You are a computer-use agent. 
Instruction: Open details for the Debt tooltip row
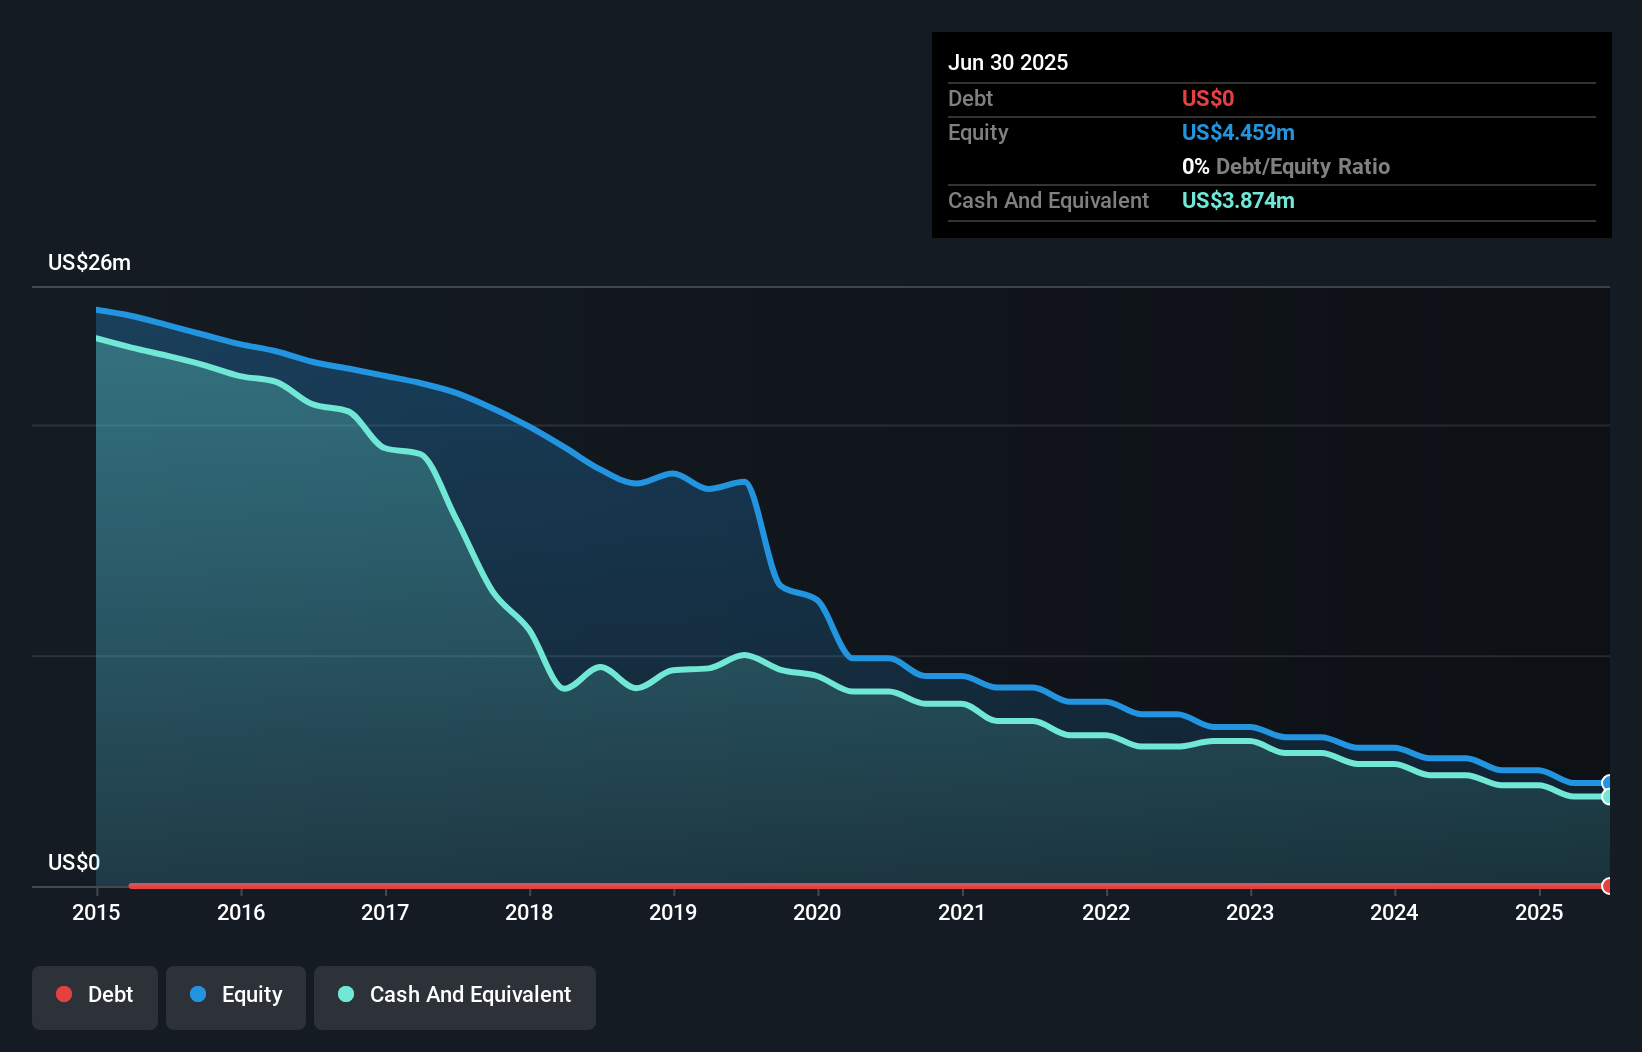970,98
